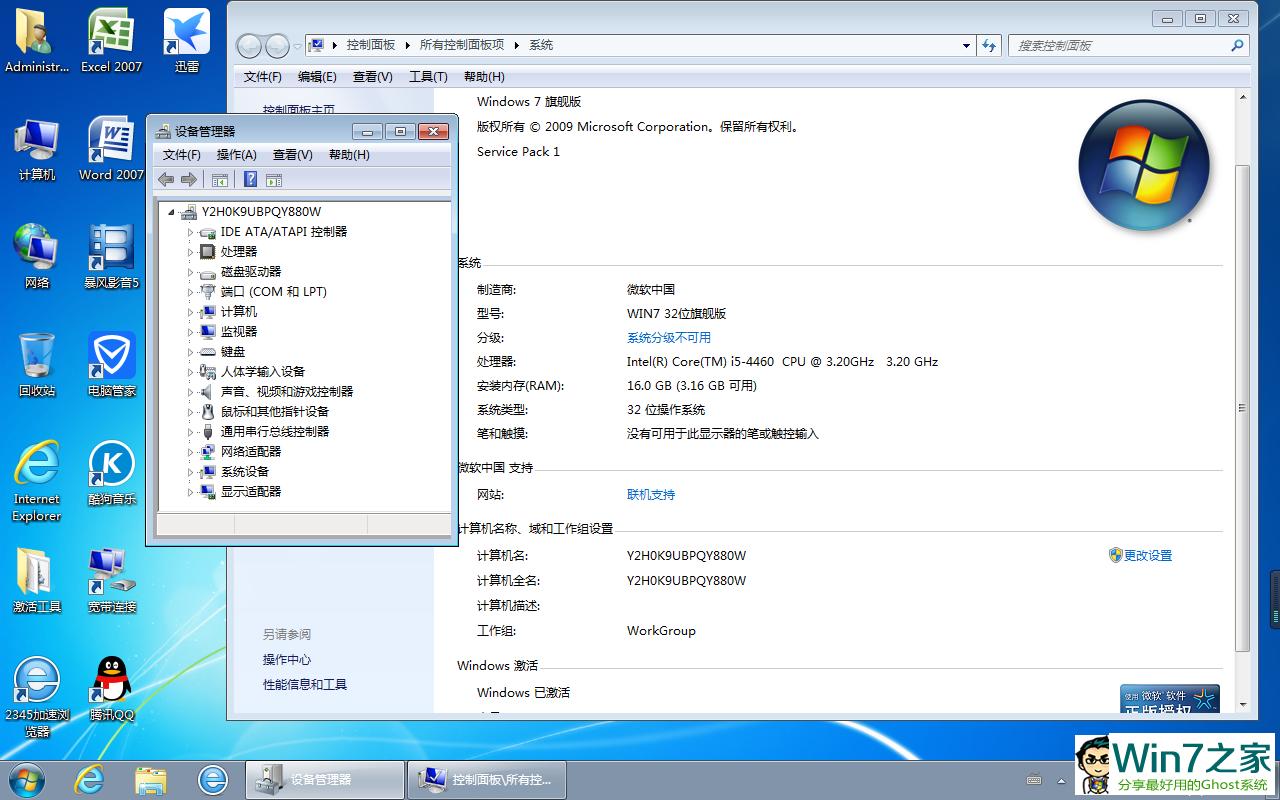Expand the 网络适配器 device category
Screen dimensions: 1280x800
[x=191, y=452]
